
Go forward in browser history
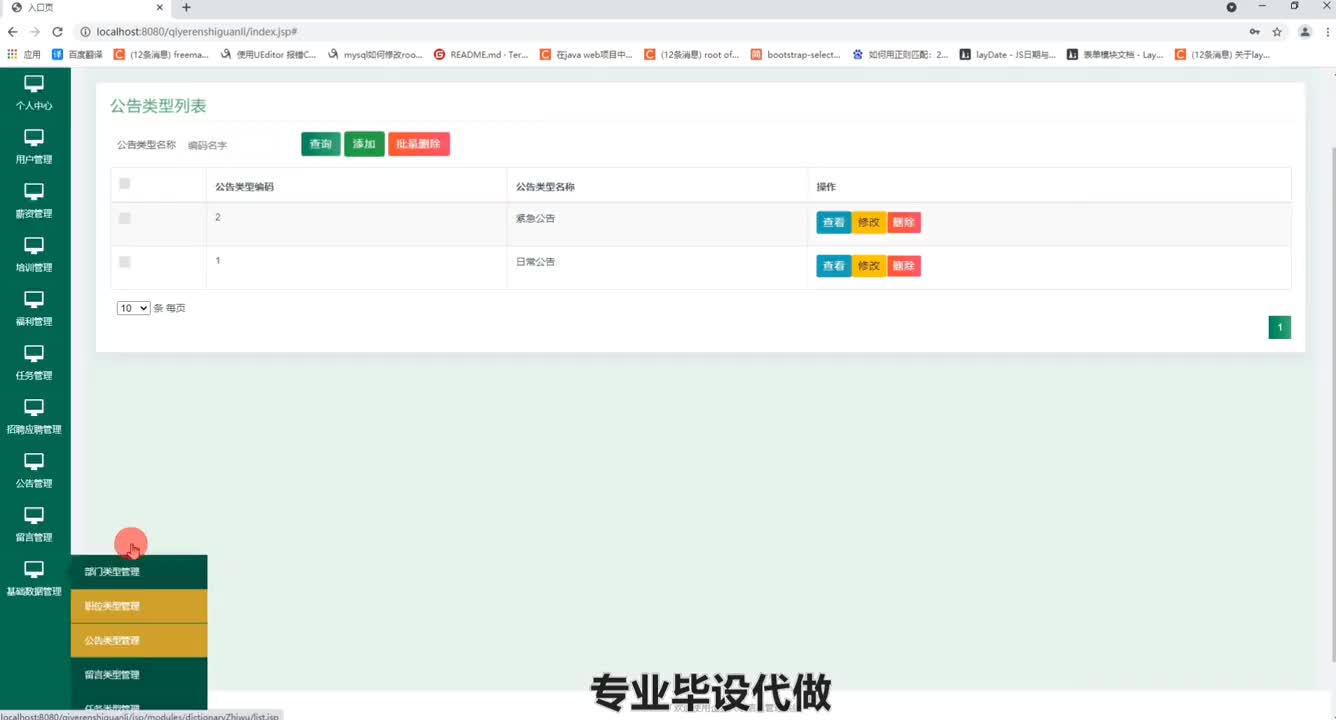(35, 32)
